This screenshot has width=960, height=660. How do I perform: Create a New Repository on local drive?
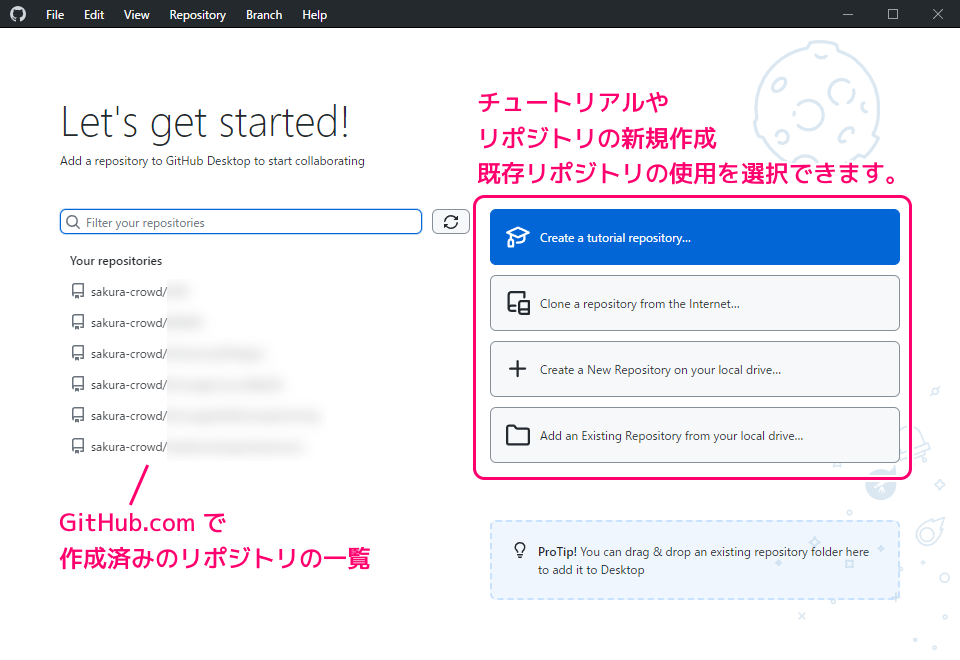[694, 369]
